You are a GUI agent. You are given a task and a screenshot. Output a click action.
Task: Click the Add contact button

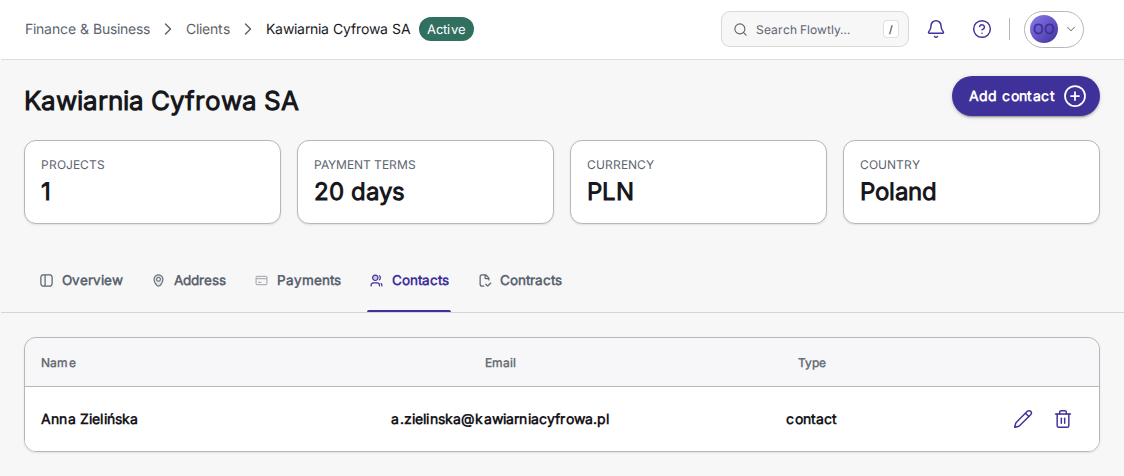1026,96
